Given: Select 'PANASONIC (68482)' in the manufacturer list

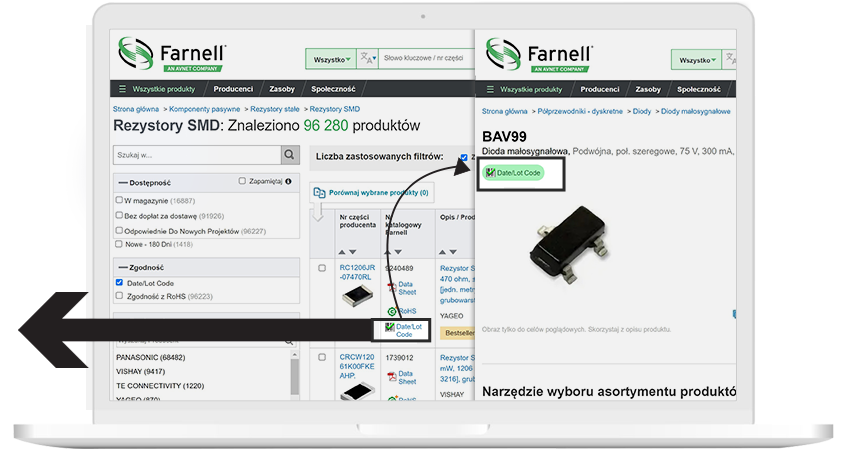Looking at the screenshot, I should pos(151,357).
